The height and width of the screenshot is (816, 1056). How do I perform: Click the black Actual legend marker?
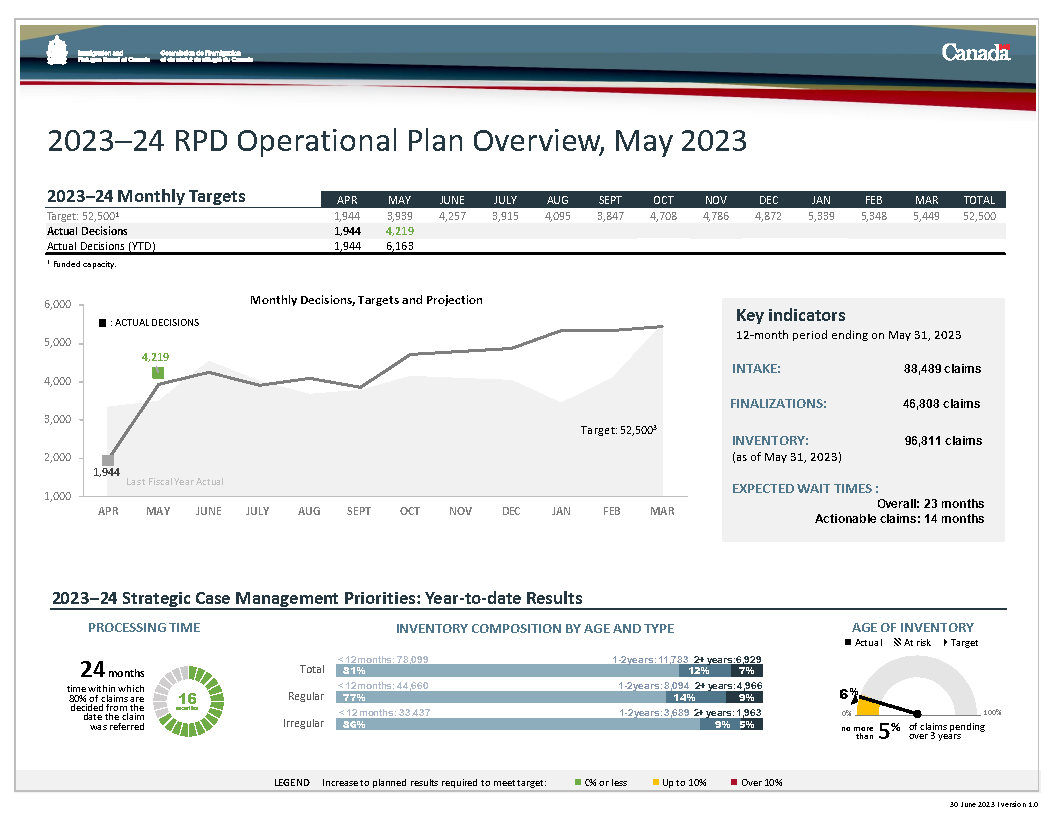click(x=849, y=642)
